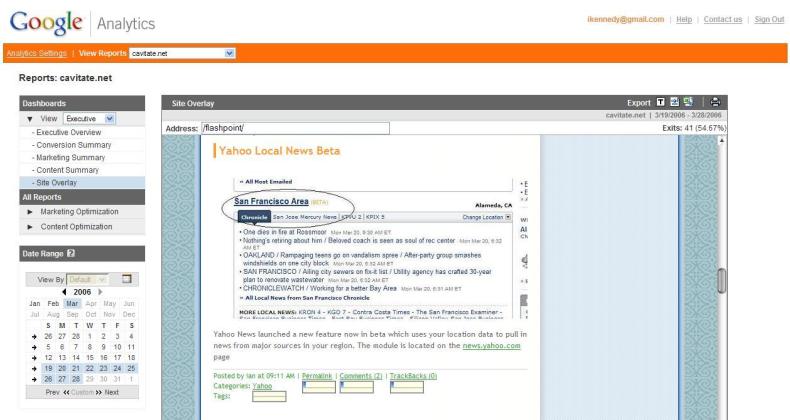Go to next year arrow after 2006
This screenshot has width=790, height=420.
(x=100, y=292)
